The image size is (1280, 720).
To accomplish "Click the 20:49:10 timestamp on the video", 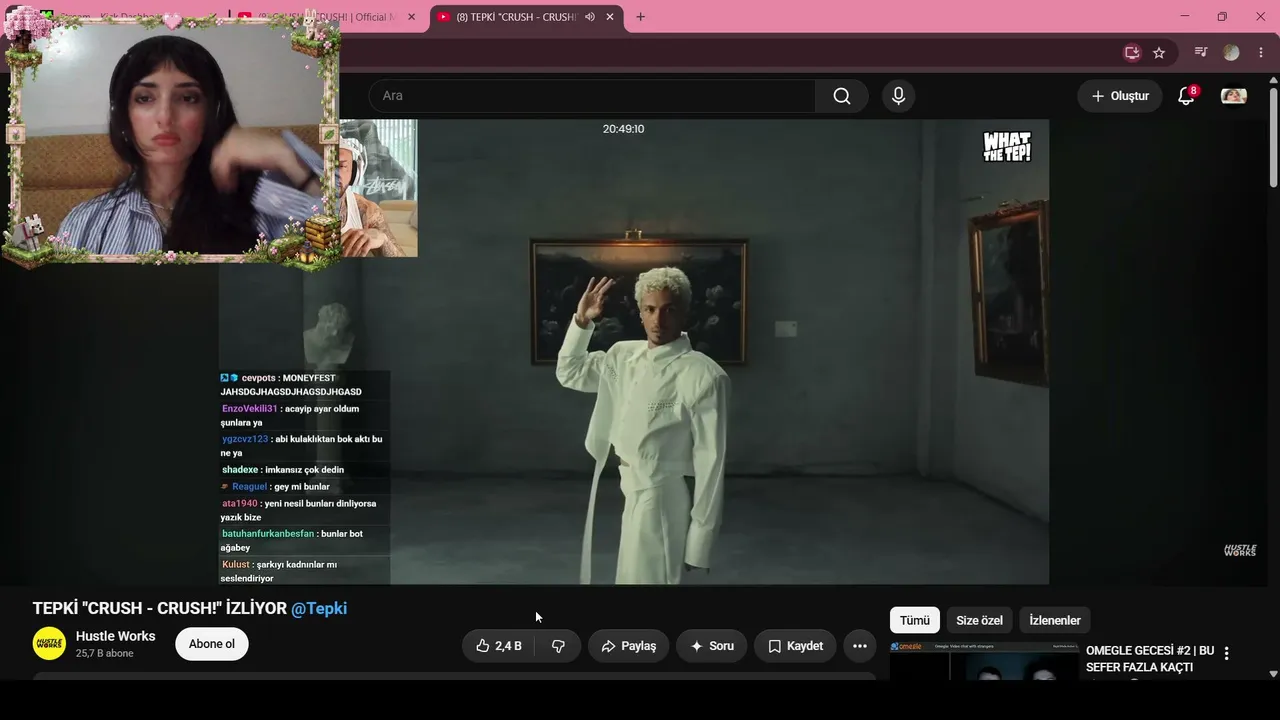I will (x=623, y=129).
